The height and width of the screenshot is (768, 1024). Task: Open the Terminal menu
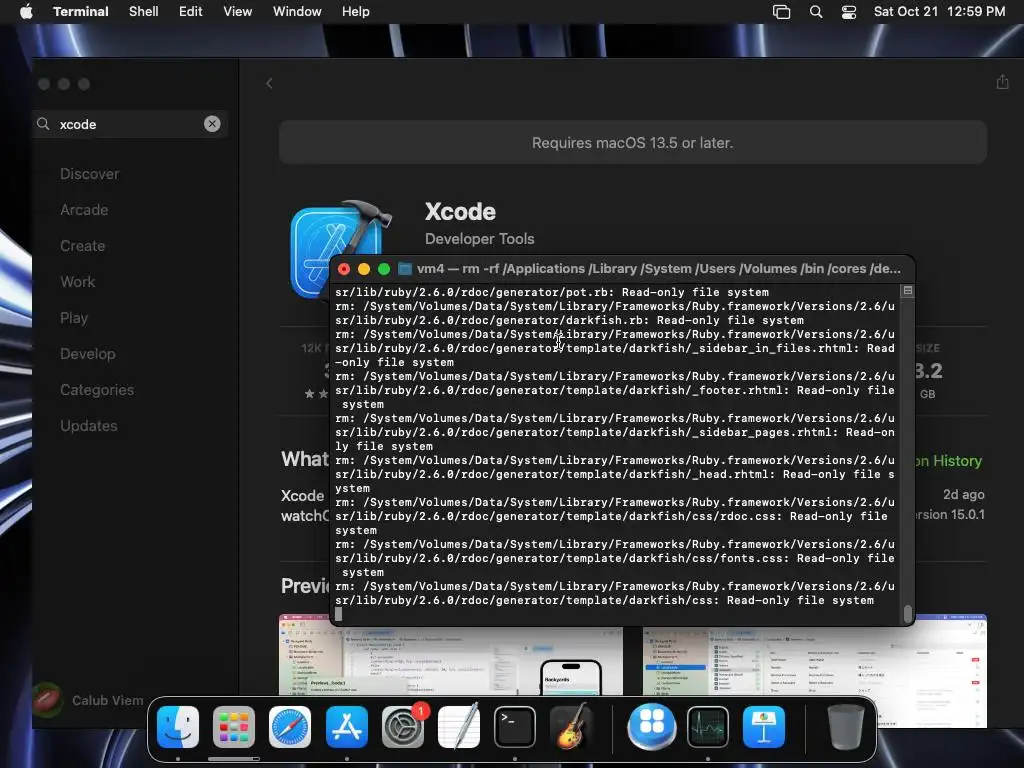(x=81, y=12)
